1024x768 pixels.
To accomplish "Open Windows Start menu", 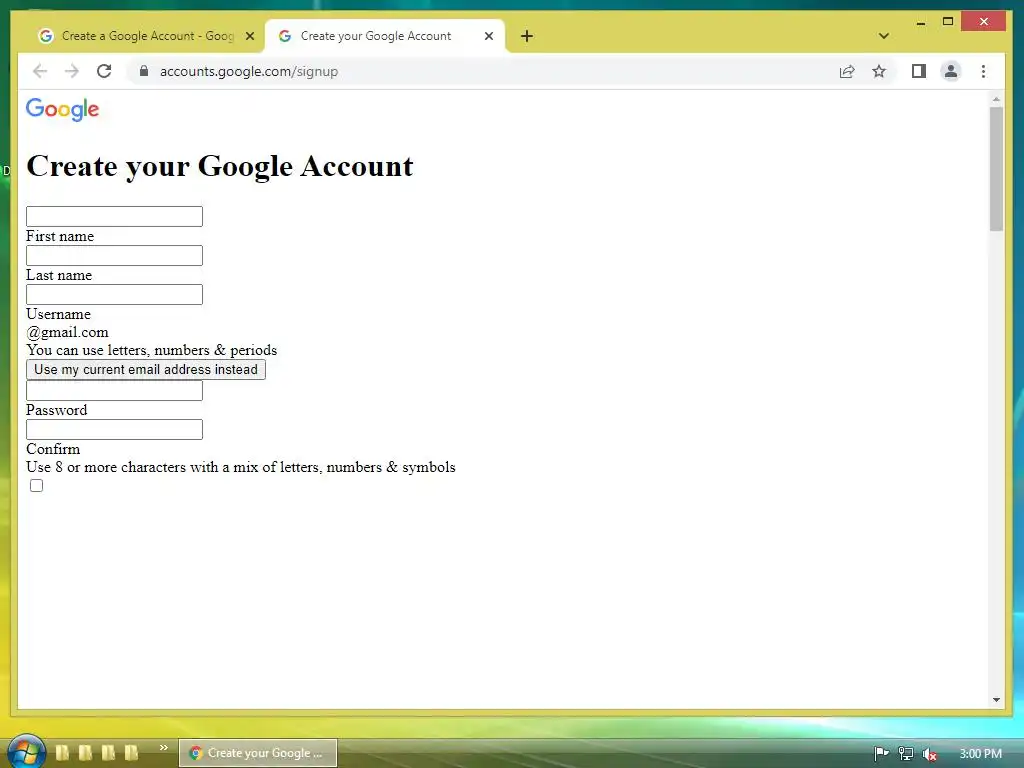I will click(26, 752).
